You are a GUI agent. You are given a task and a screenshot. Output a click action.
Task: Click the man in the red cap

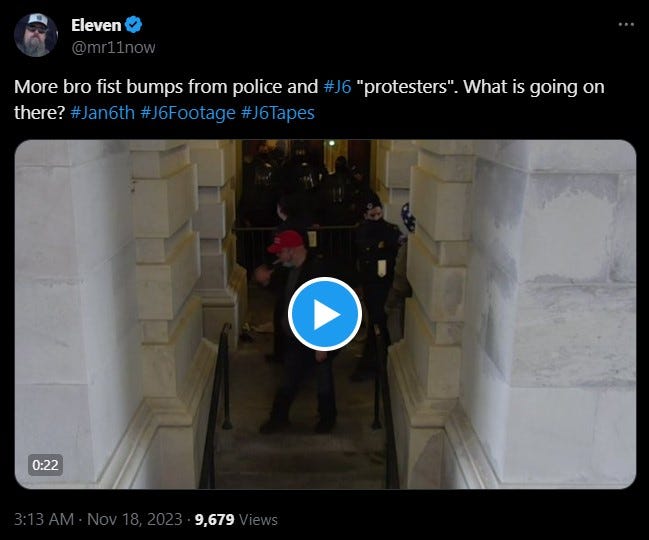click(296, 327)
